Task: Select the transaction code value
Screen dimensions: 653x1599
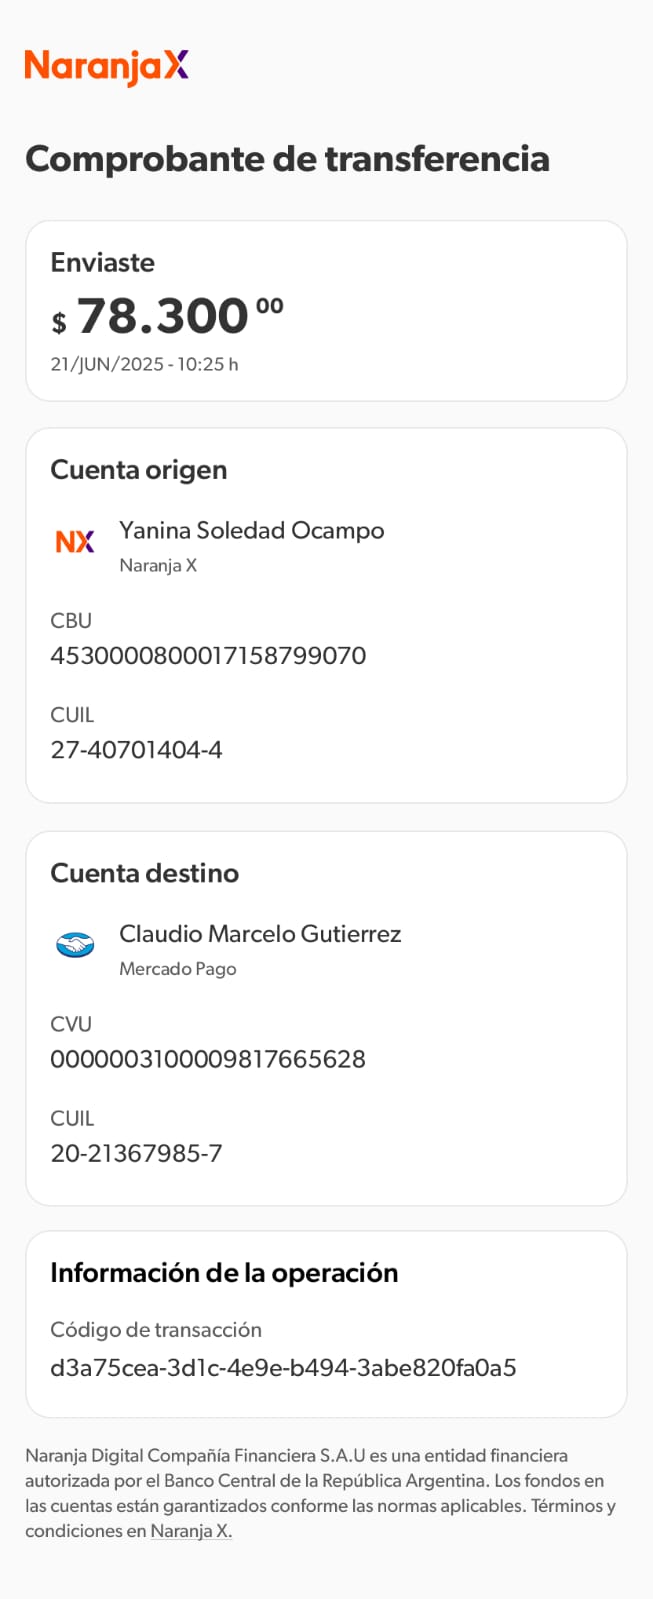Action: (283, 1368)
